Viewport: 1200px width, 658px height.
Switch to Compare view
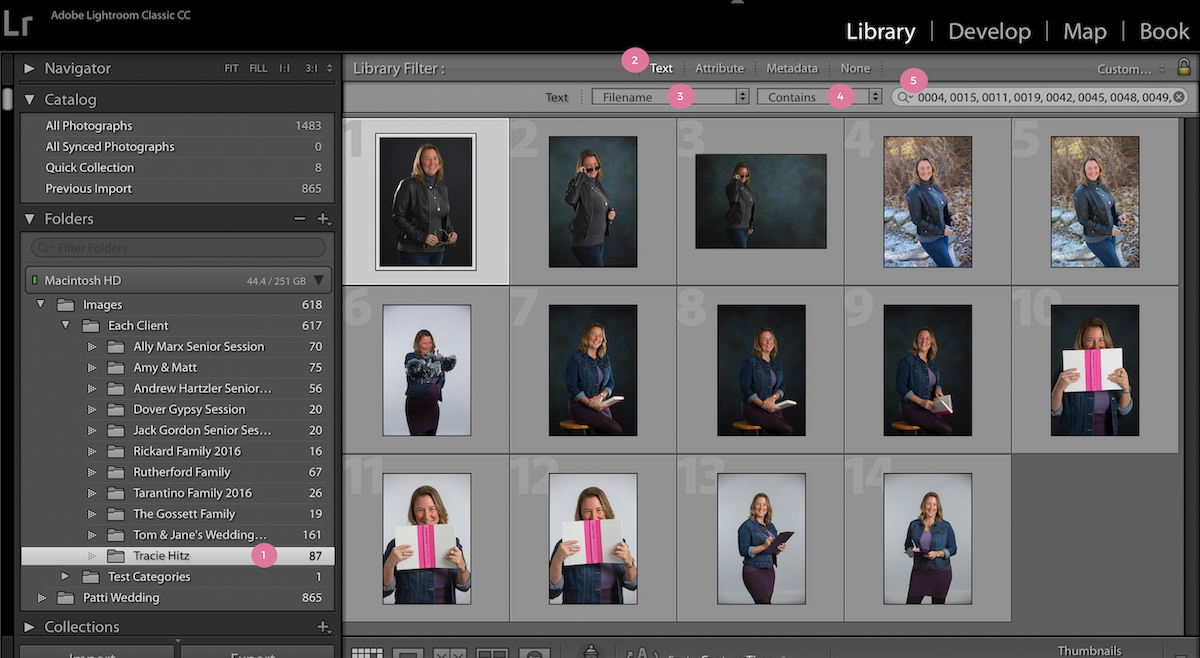pos(450,653)
